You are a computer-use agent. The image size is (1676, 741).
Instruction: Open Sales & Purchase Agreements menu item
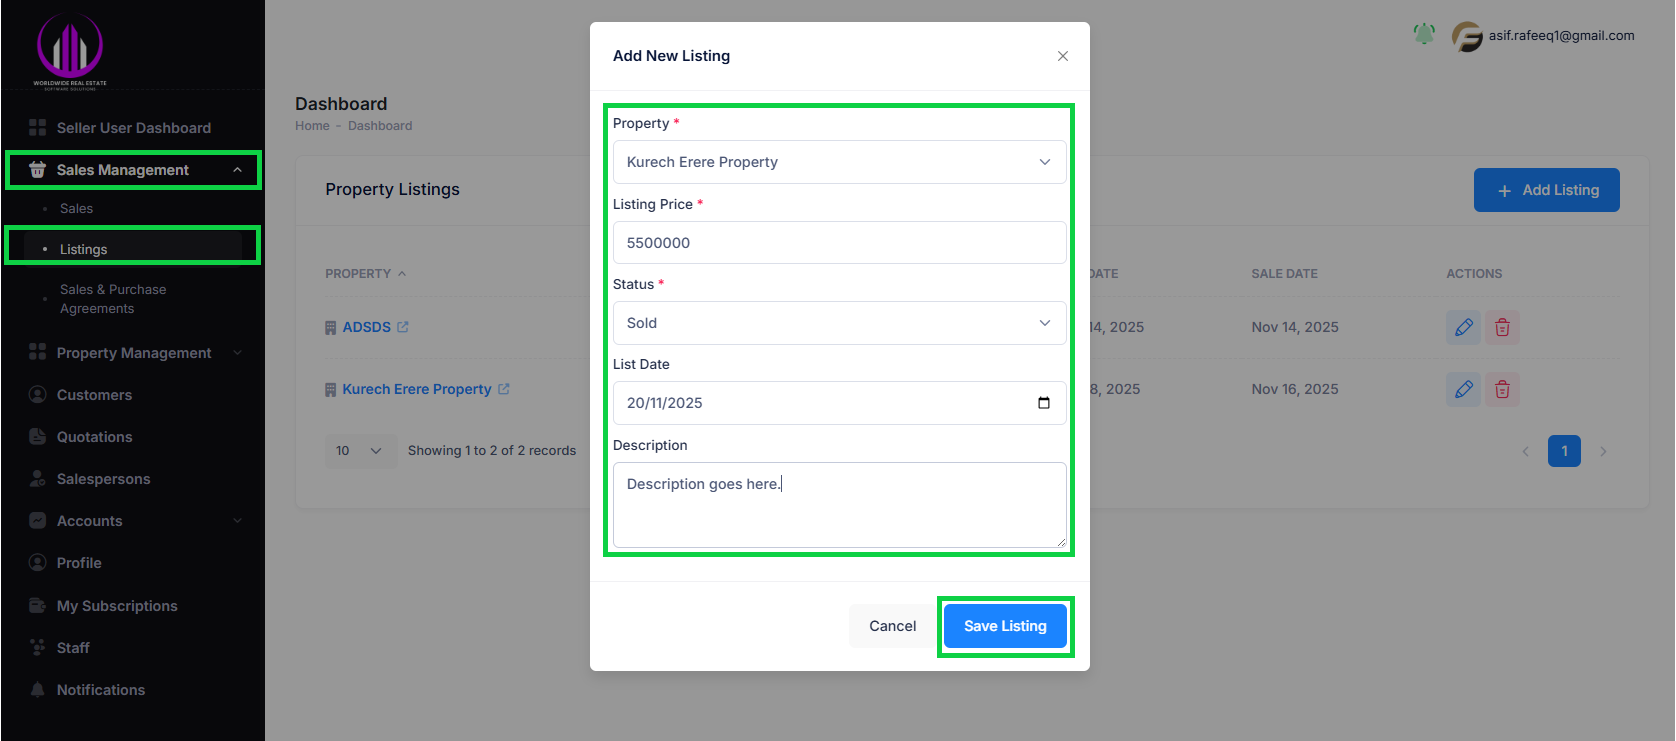point(113,298)
